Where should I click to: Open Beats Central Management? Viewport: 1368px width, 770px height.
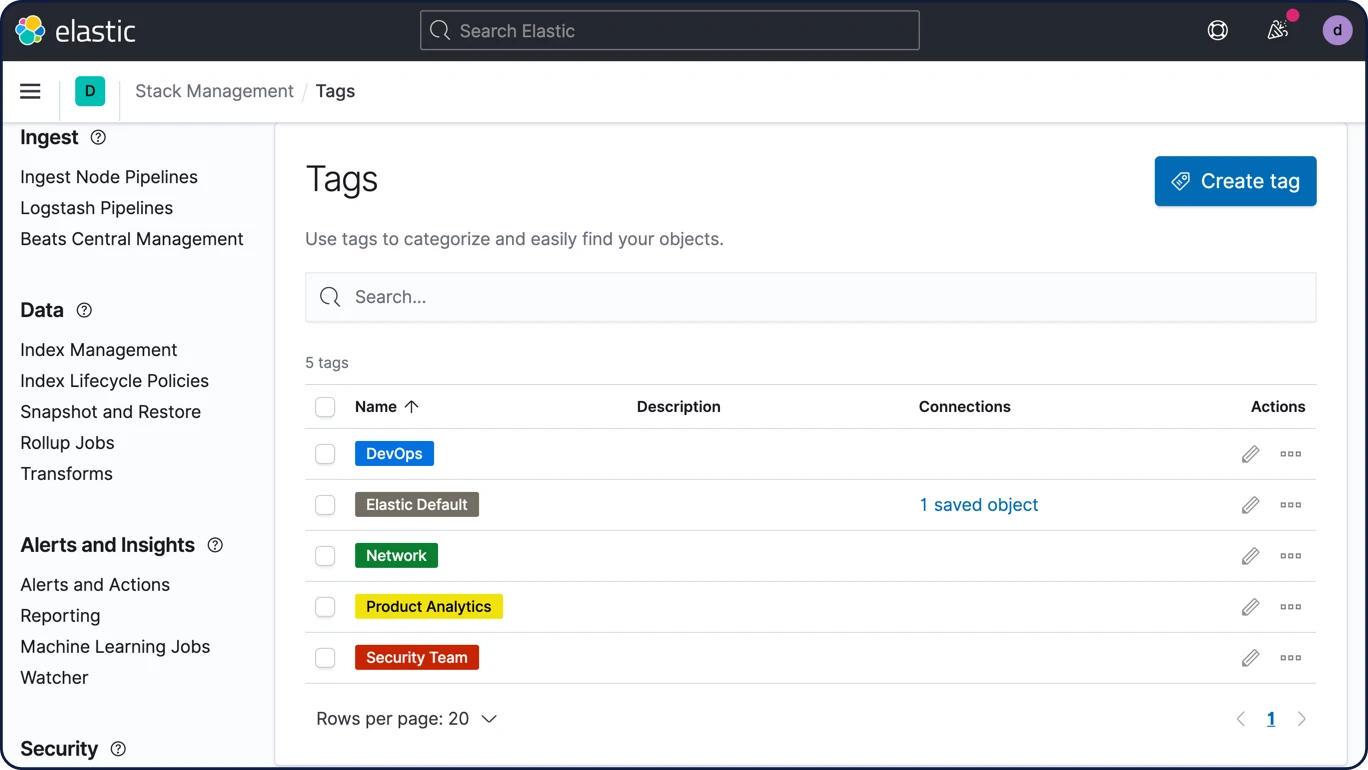(132, 239)
